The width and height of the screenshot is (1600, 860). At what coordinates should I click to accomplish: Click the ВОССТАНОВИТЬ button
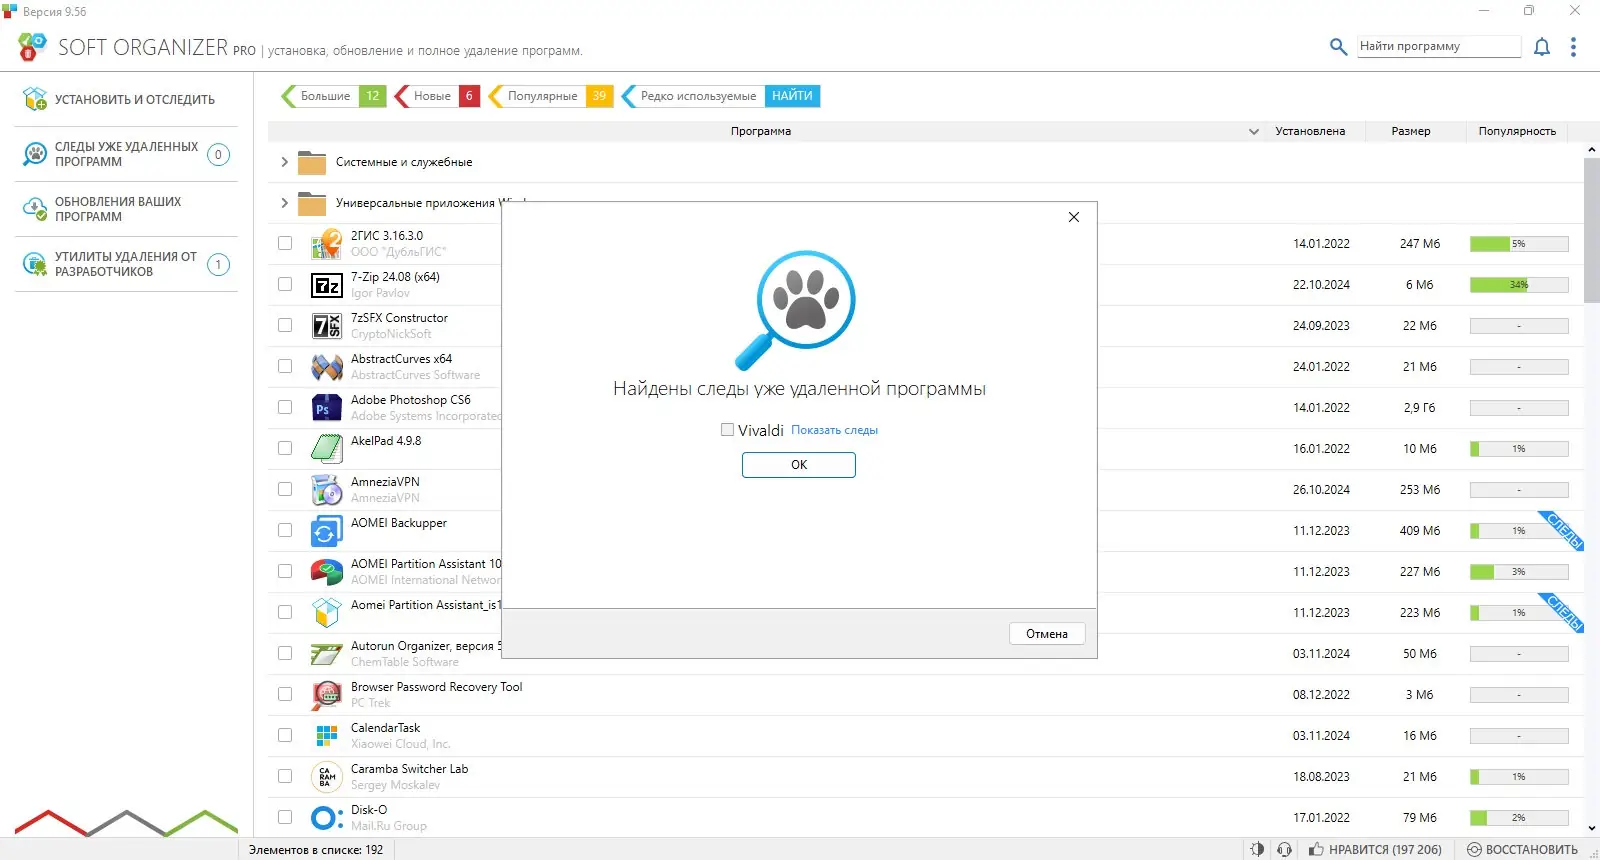coord(1522,849)
